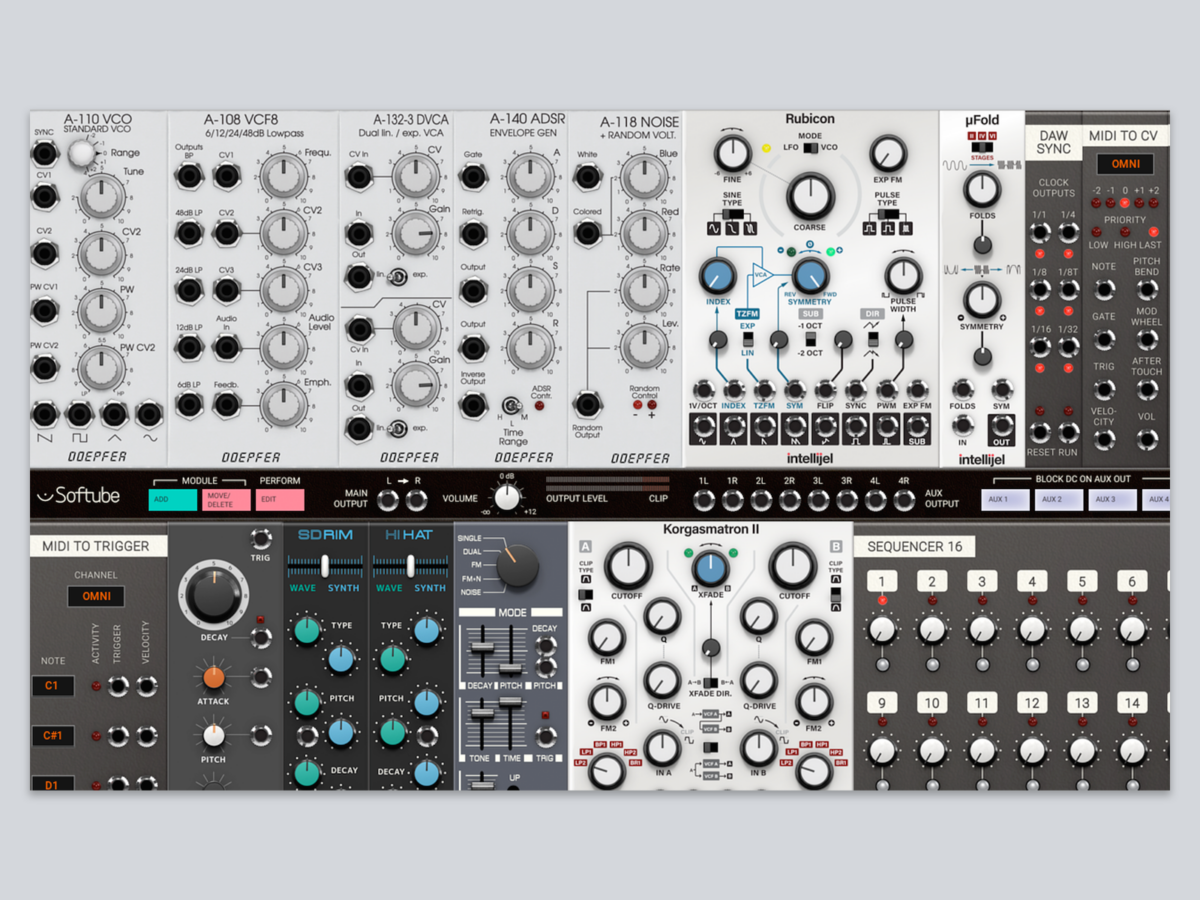This screenshot has height=900, width=1200.
Task: Open the OMNI channel selector on MIDI TO CV
Action: tap(1125, 163)
